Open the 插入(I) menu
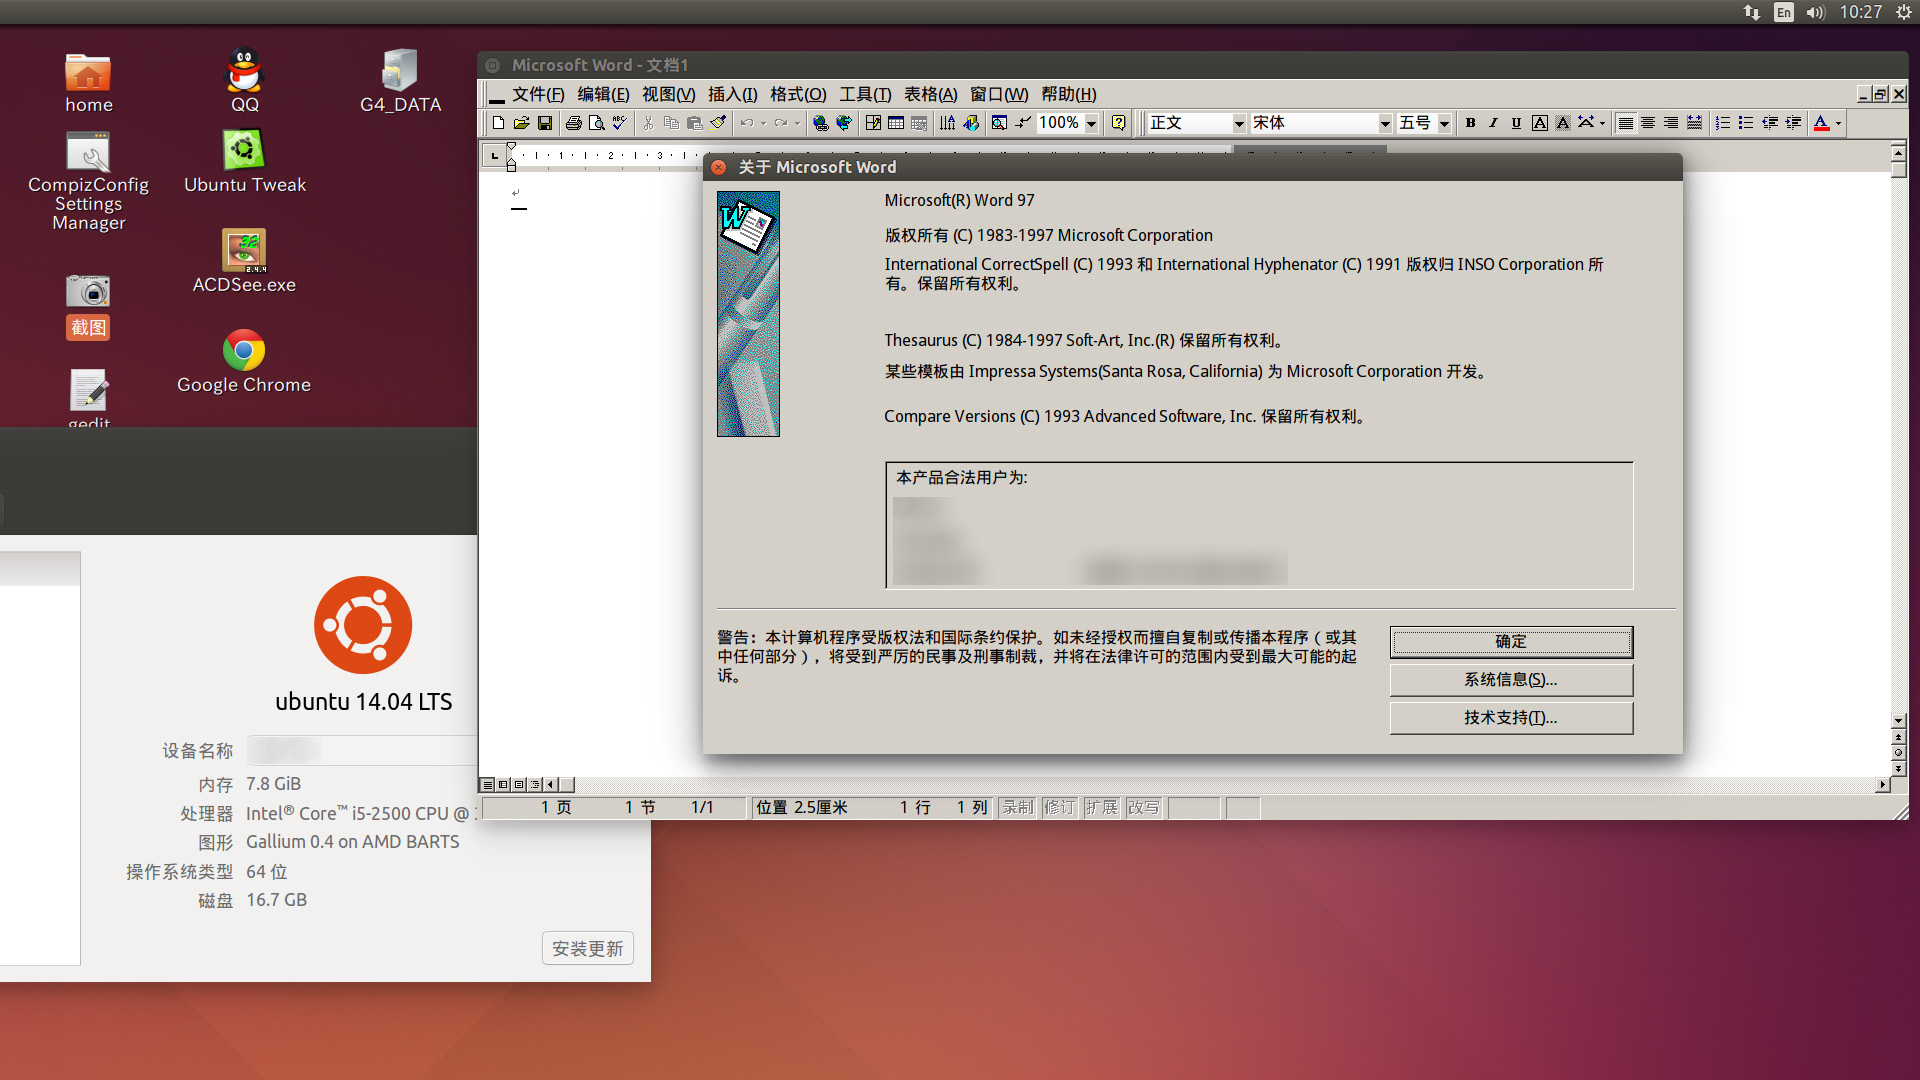 click(x=732, y=94)
